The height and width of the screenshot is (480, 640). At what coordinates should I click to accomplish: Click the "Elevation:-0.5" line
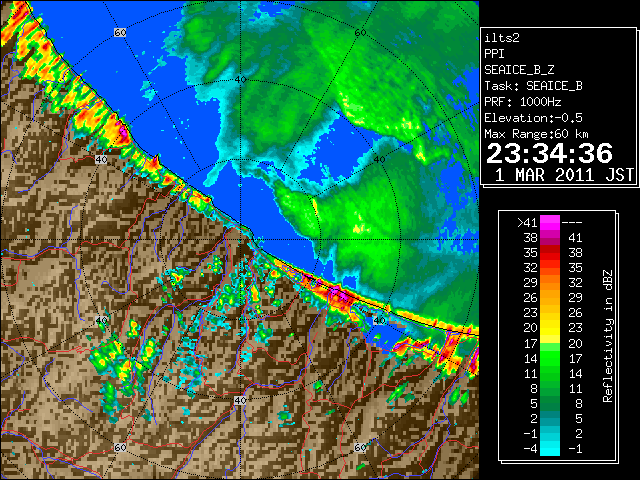point(533,118)
